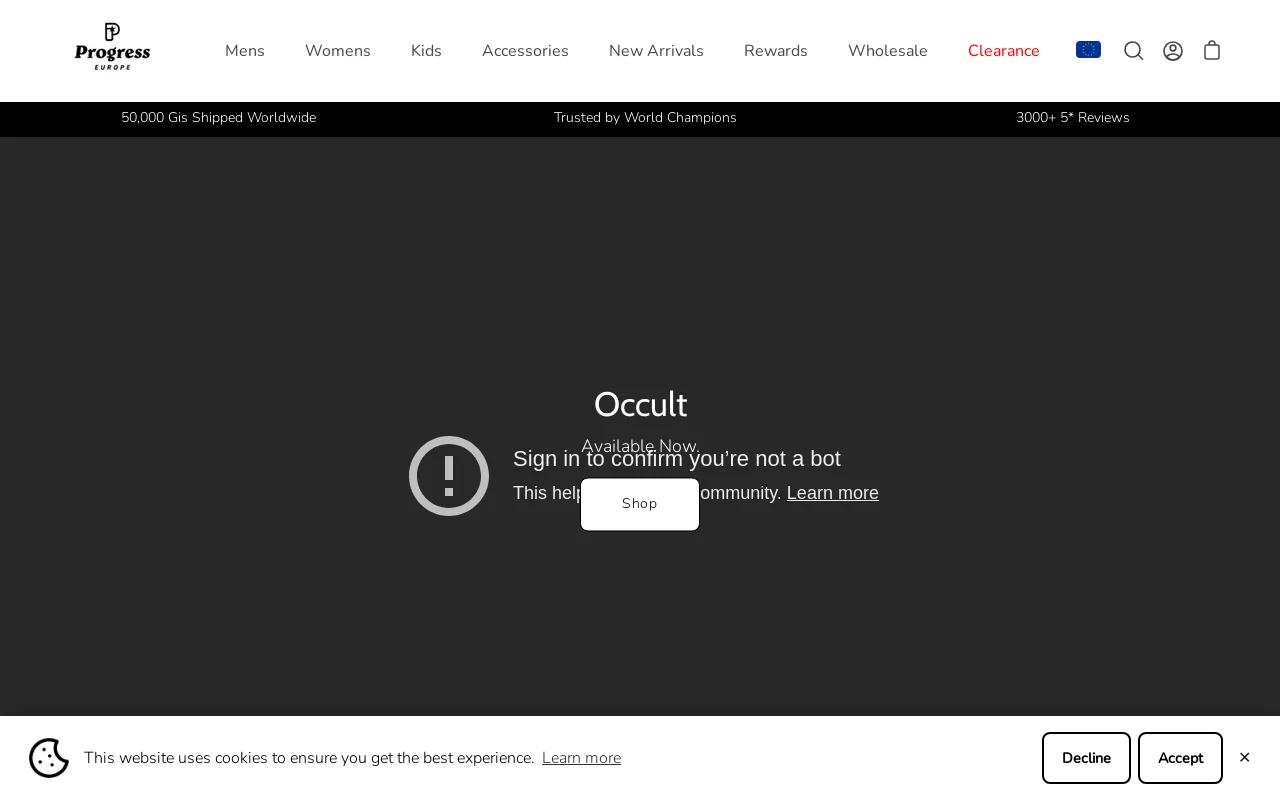
Task: Open the shopping bag cart icon
Action: pos(1212,51)
